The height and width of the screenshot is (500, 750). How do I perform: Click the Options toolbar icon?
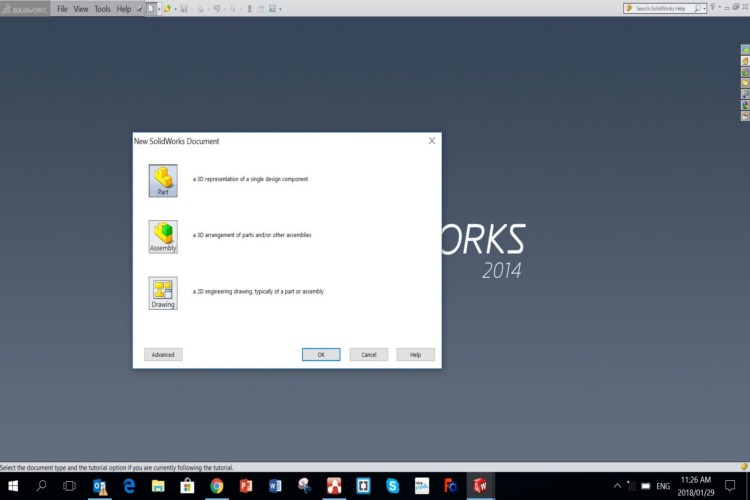(272, 9)
